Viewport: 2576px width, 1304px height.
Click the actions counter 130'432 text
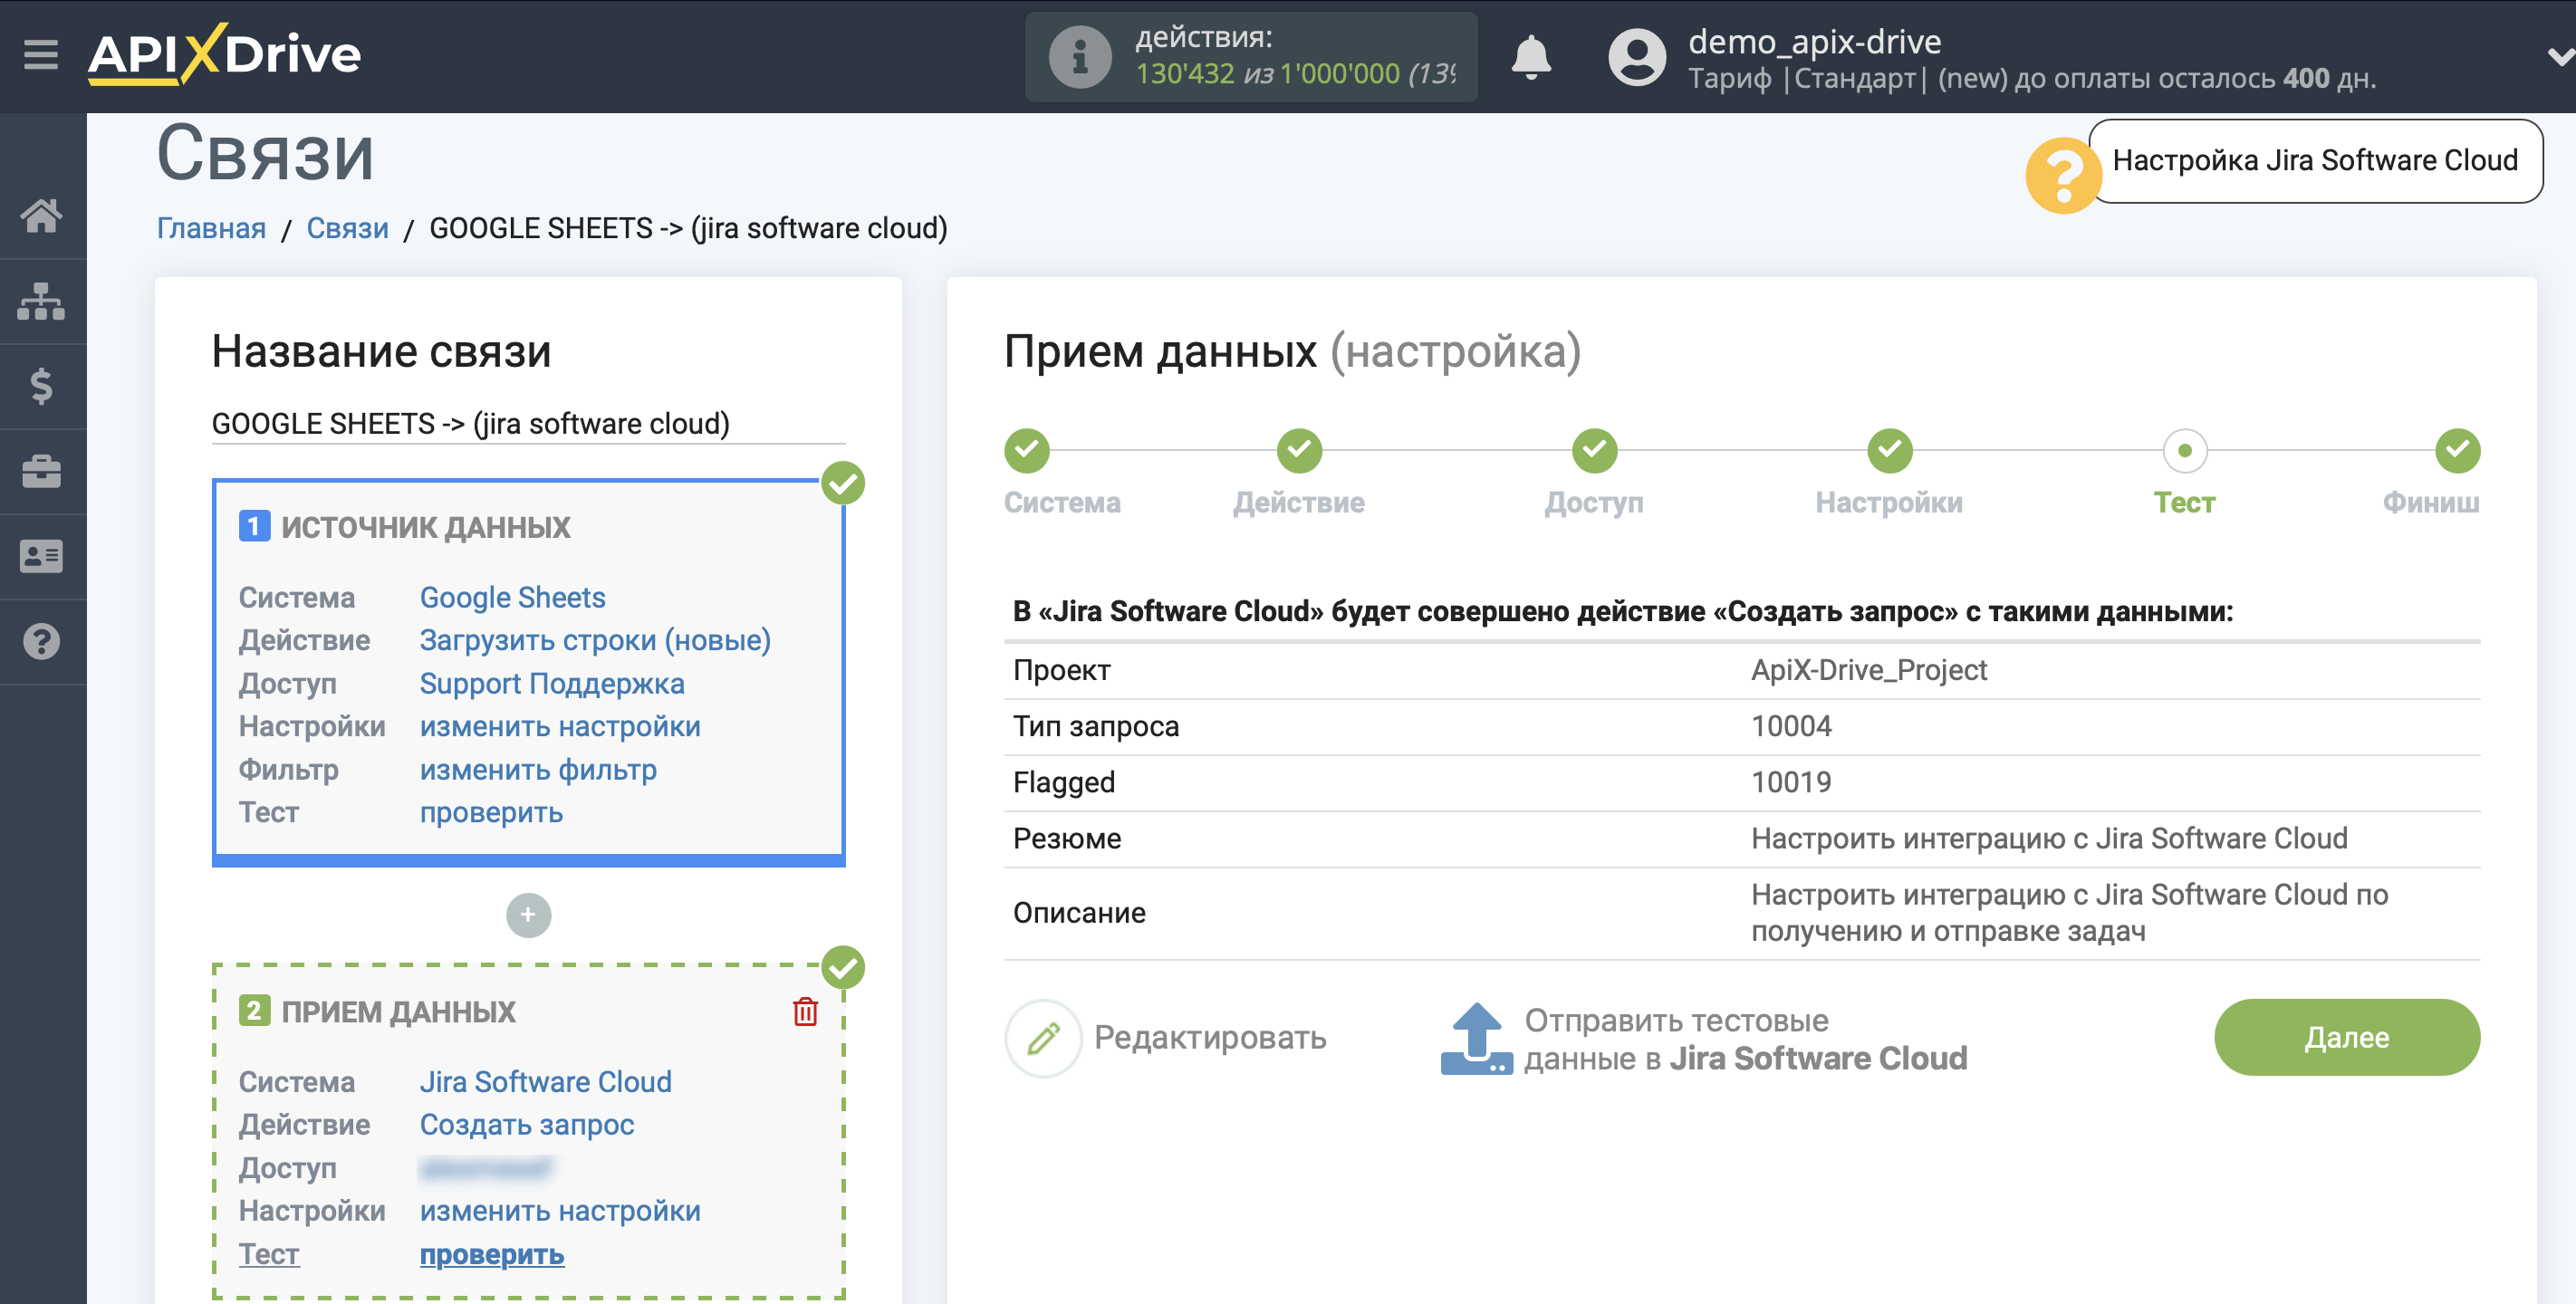click(1184, 73)
